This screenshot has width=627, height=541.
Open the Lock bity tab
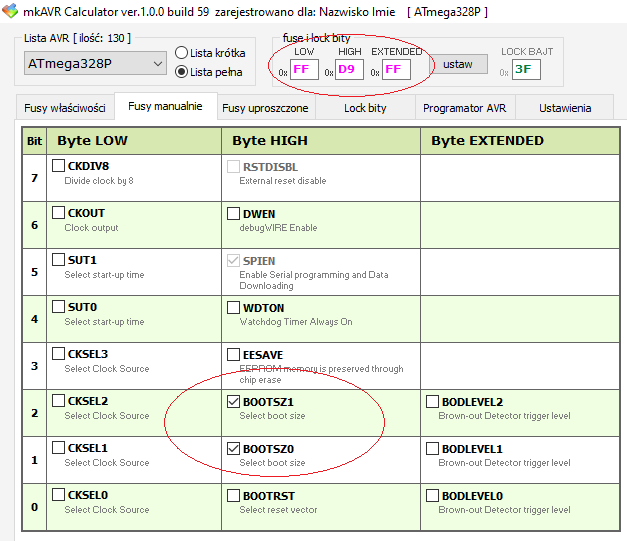(x=365, y=108)
